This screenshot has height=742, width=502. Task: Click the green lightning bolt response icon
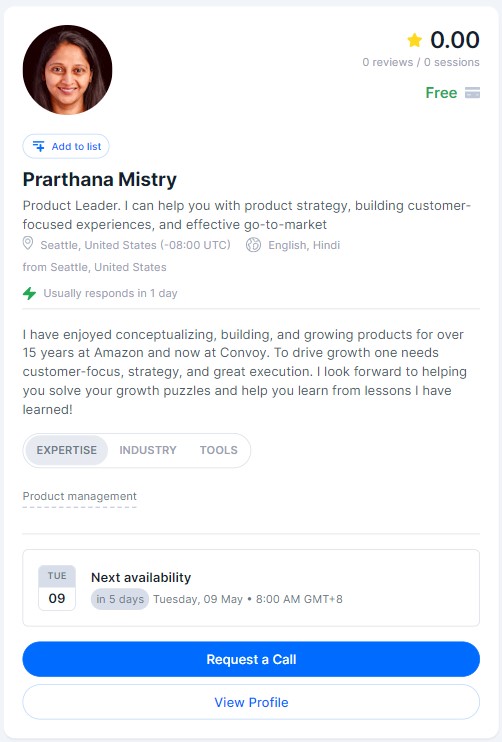point(29,293)
